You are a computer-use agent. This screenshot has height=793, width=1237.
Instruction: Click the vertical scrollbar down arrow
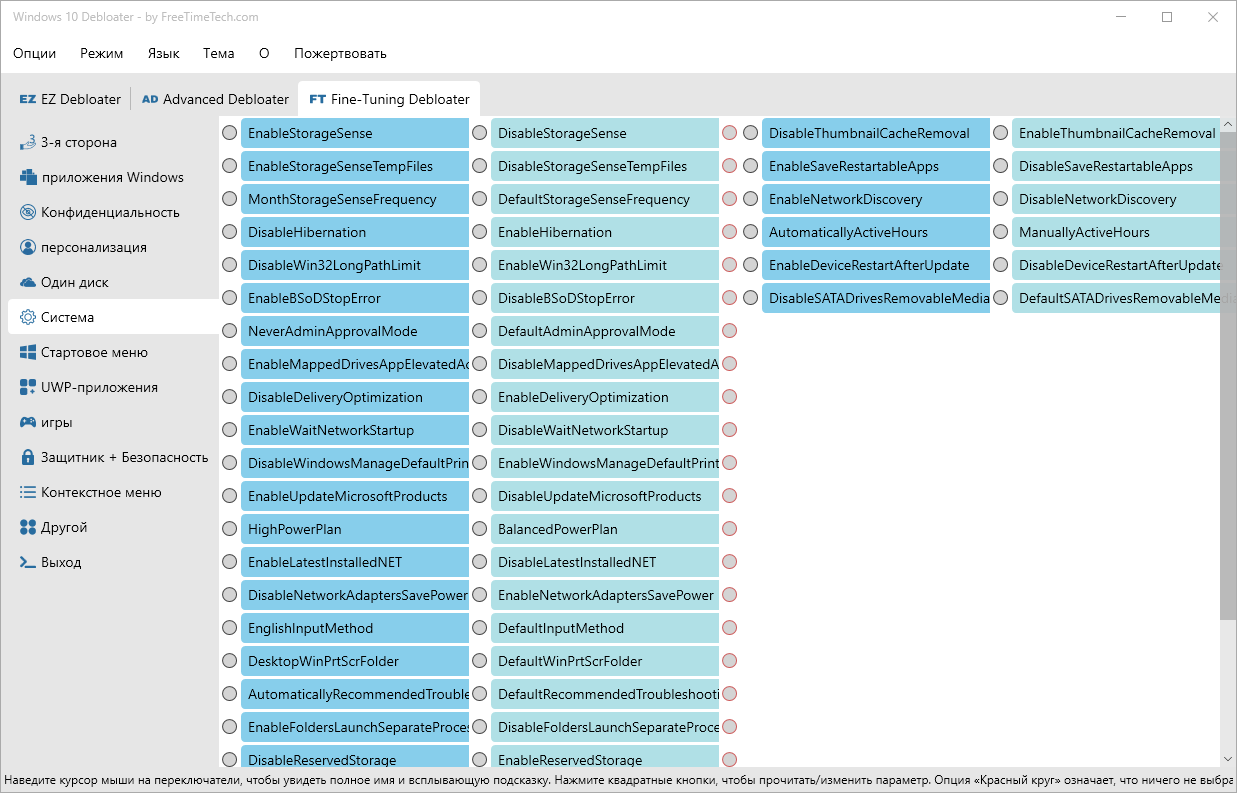coord(1228,759)
